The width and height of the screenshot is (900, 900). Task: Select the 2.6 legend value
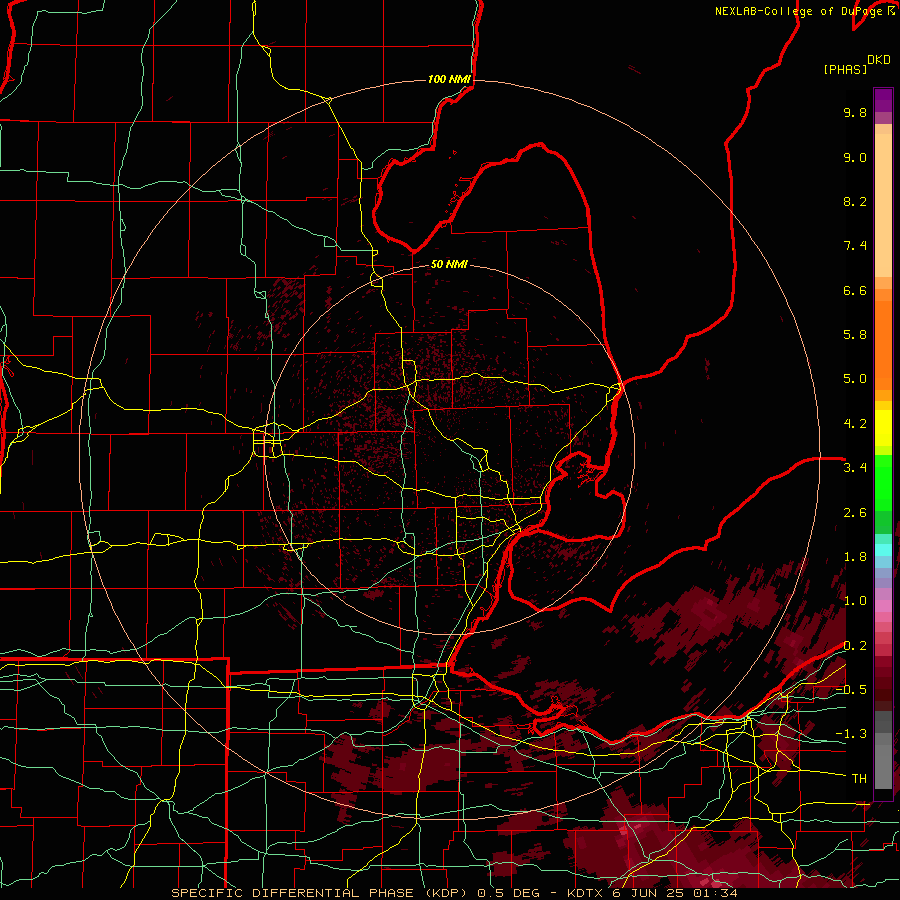(855, 513)
